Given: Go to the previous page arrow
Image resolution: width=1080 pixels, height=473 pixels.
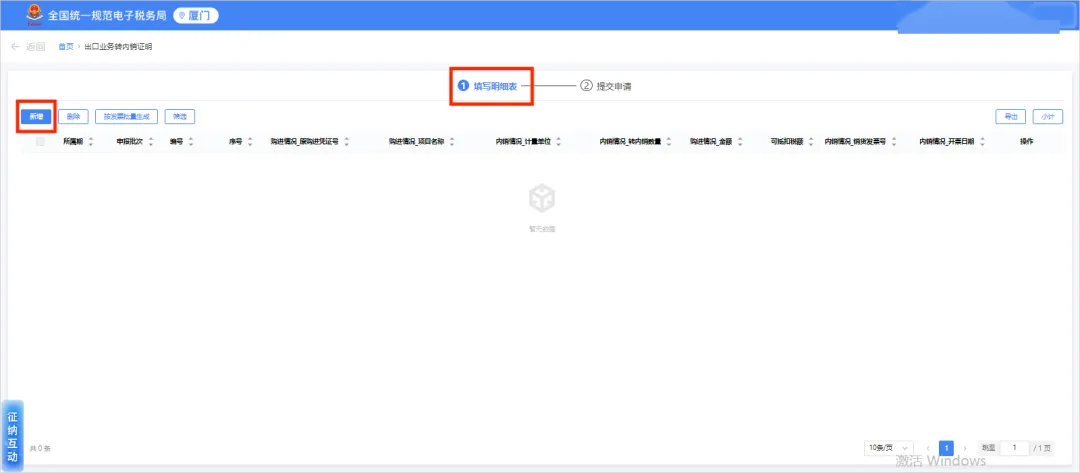Looking at the screenshot, I should click(x=928, y=448).
